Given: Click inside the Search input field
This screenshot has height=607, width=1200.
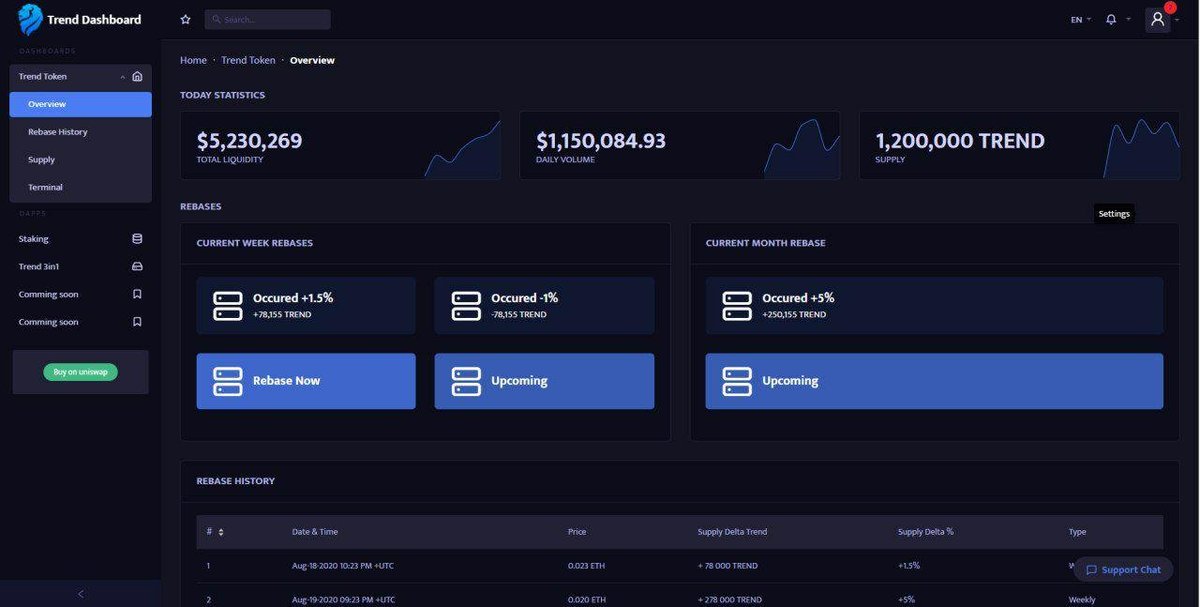Looking at the screenshot, I should (265, 18).
